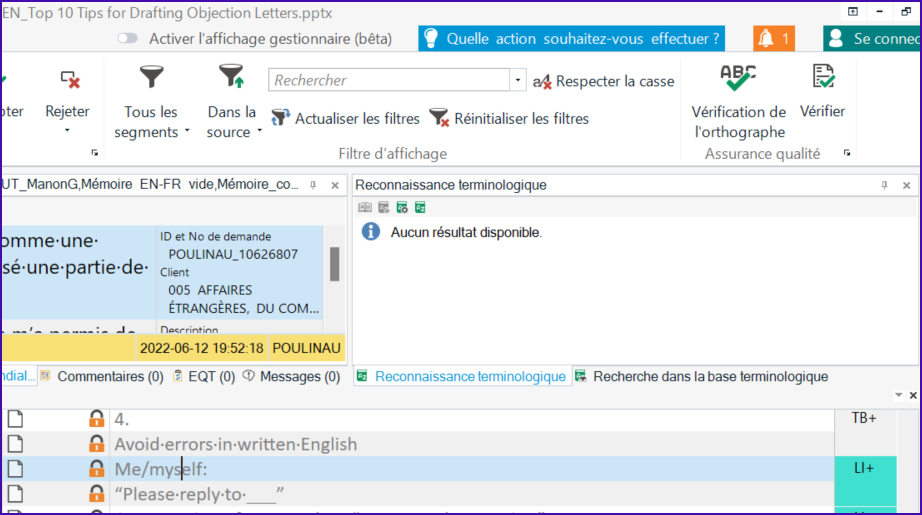The height and width of the screenshot is (515, 922).
Task: Click the blue info icon beside 'Aucun résultat disponible'
Action: tap(370, 232)
